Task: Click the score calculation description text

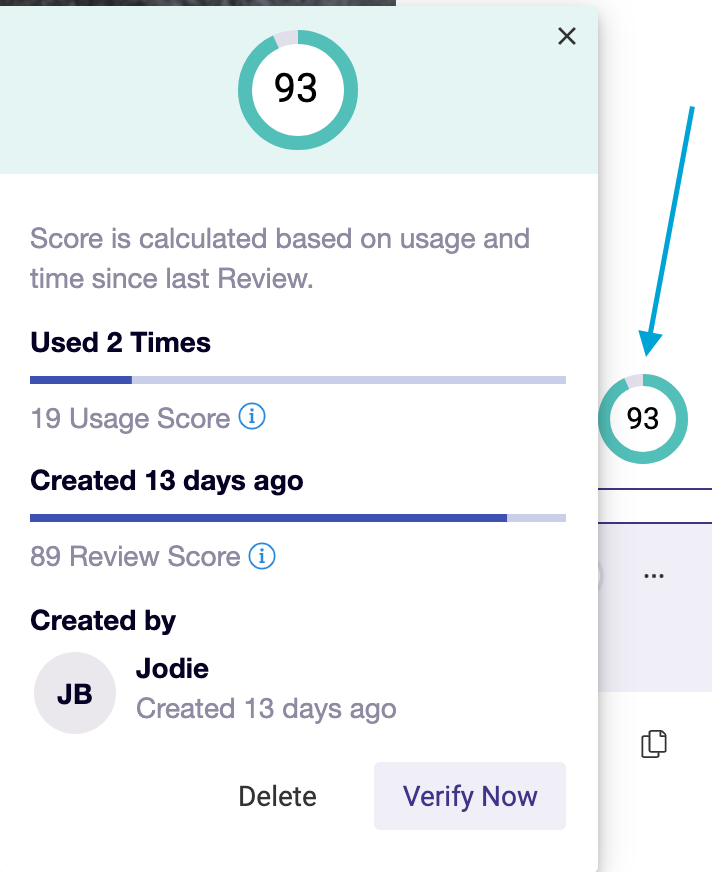Action: [x=280, y=258]
